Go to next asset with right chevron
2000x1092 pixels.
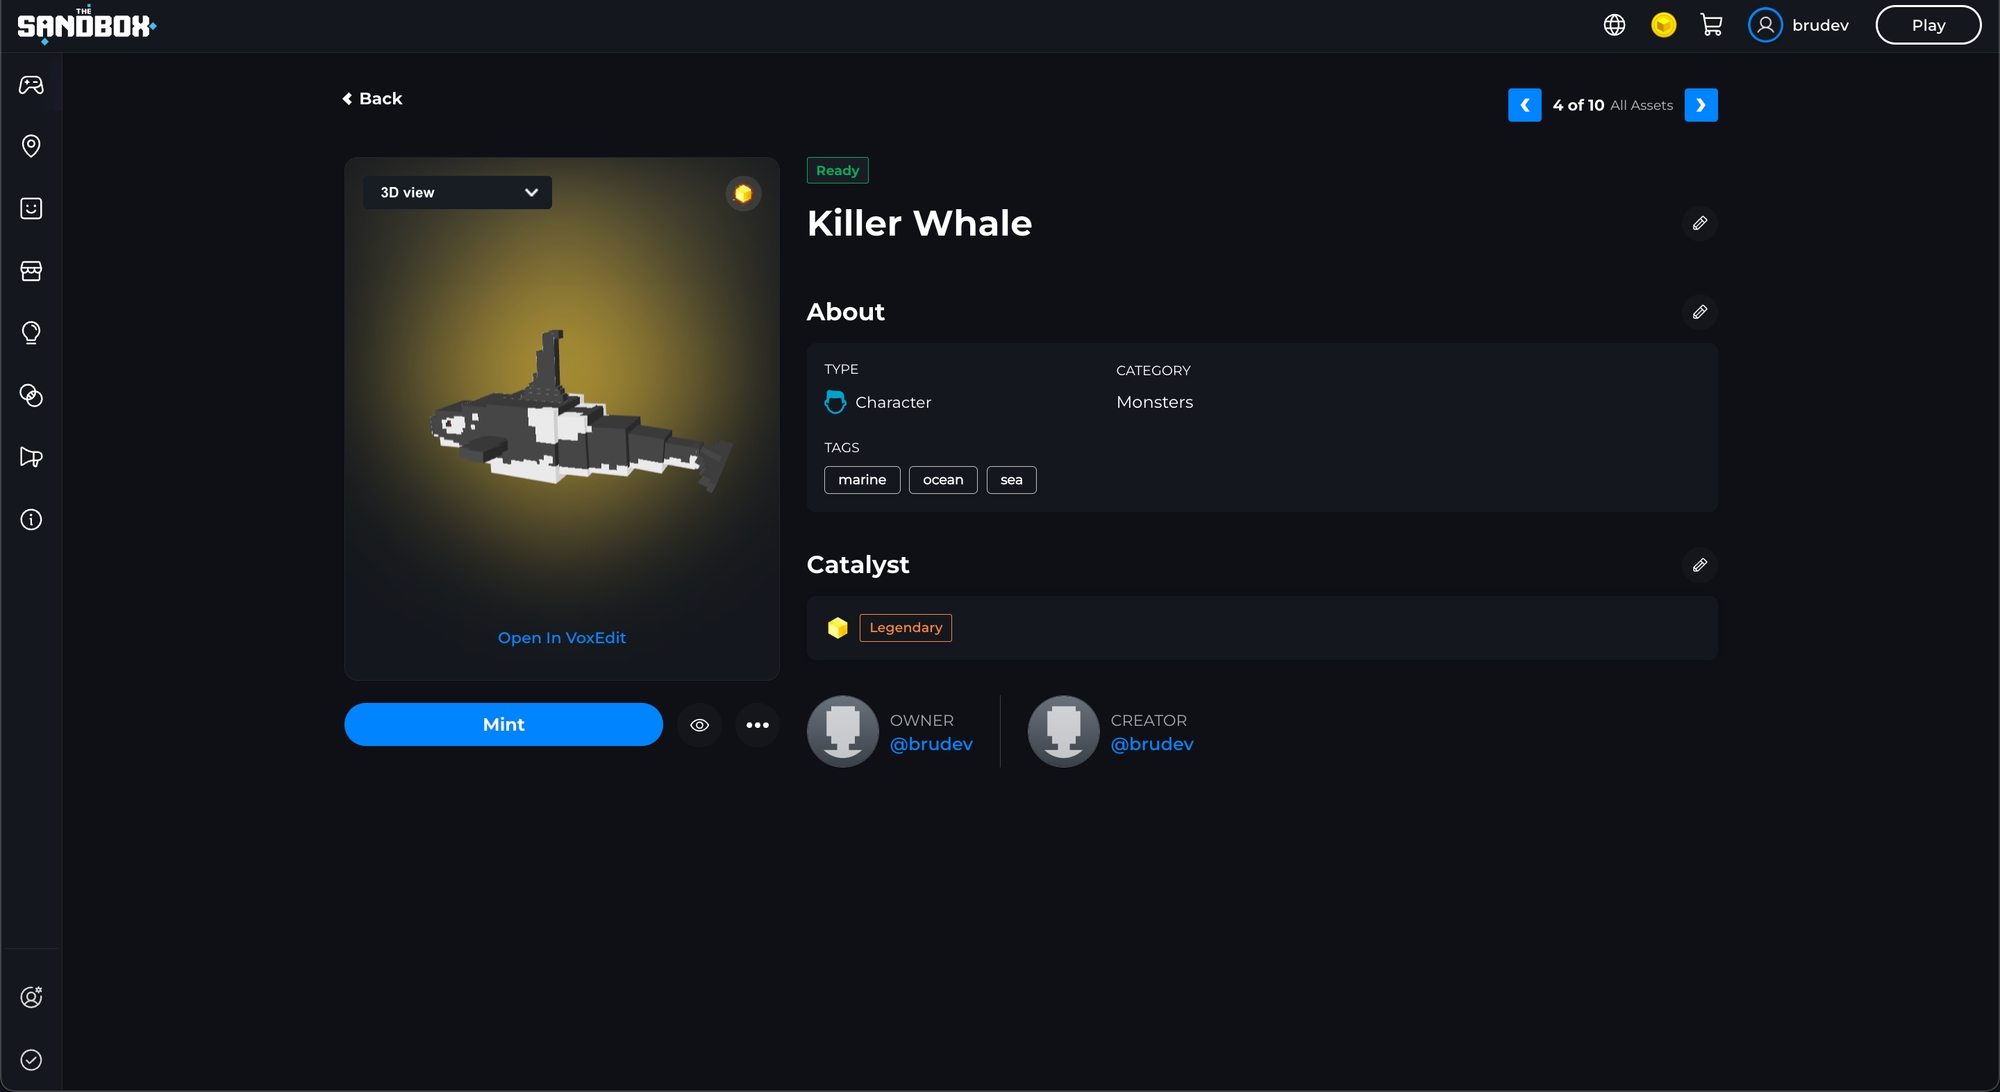pos(1700,105)
